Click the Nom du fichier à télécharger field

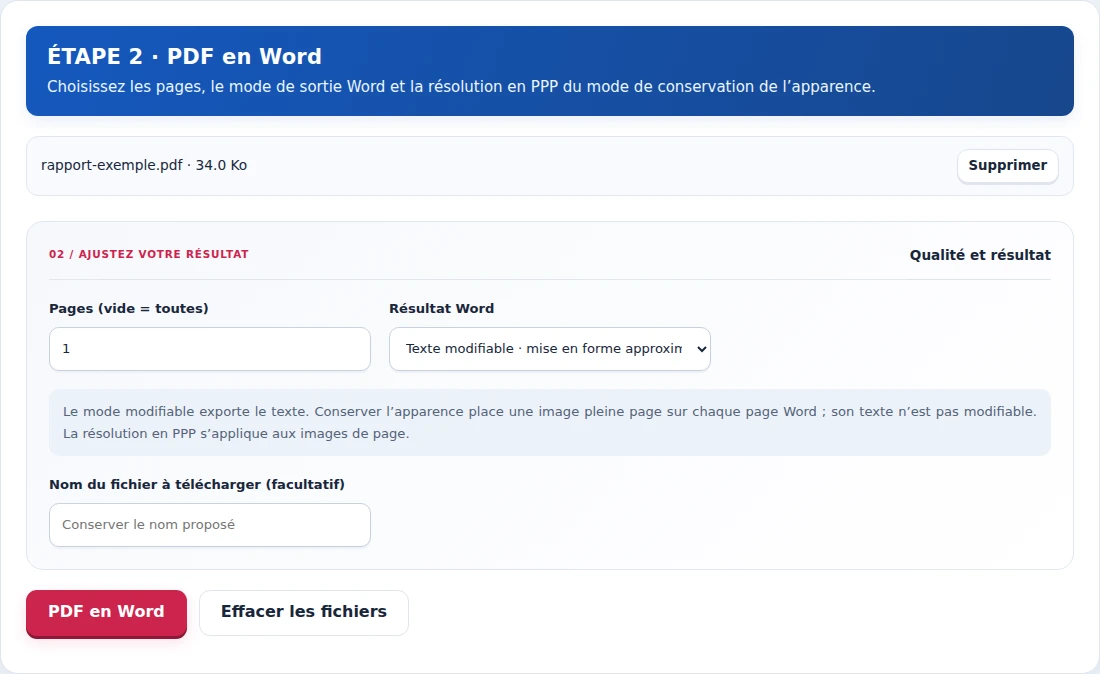tap(210, 525)
